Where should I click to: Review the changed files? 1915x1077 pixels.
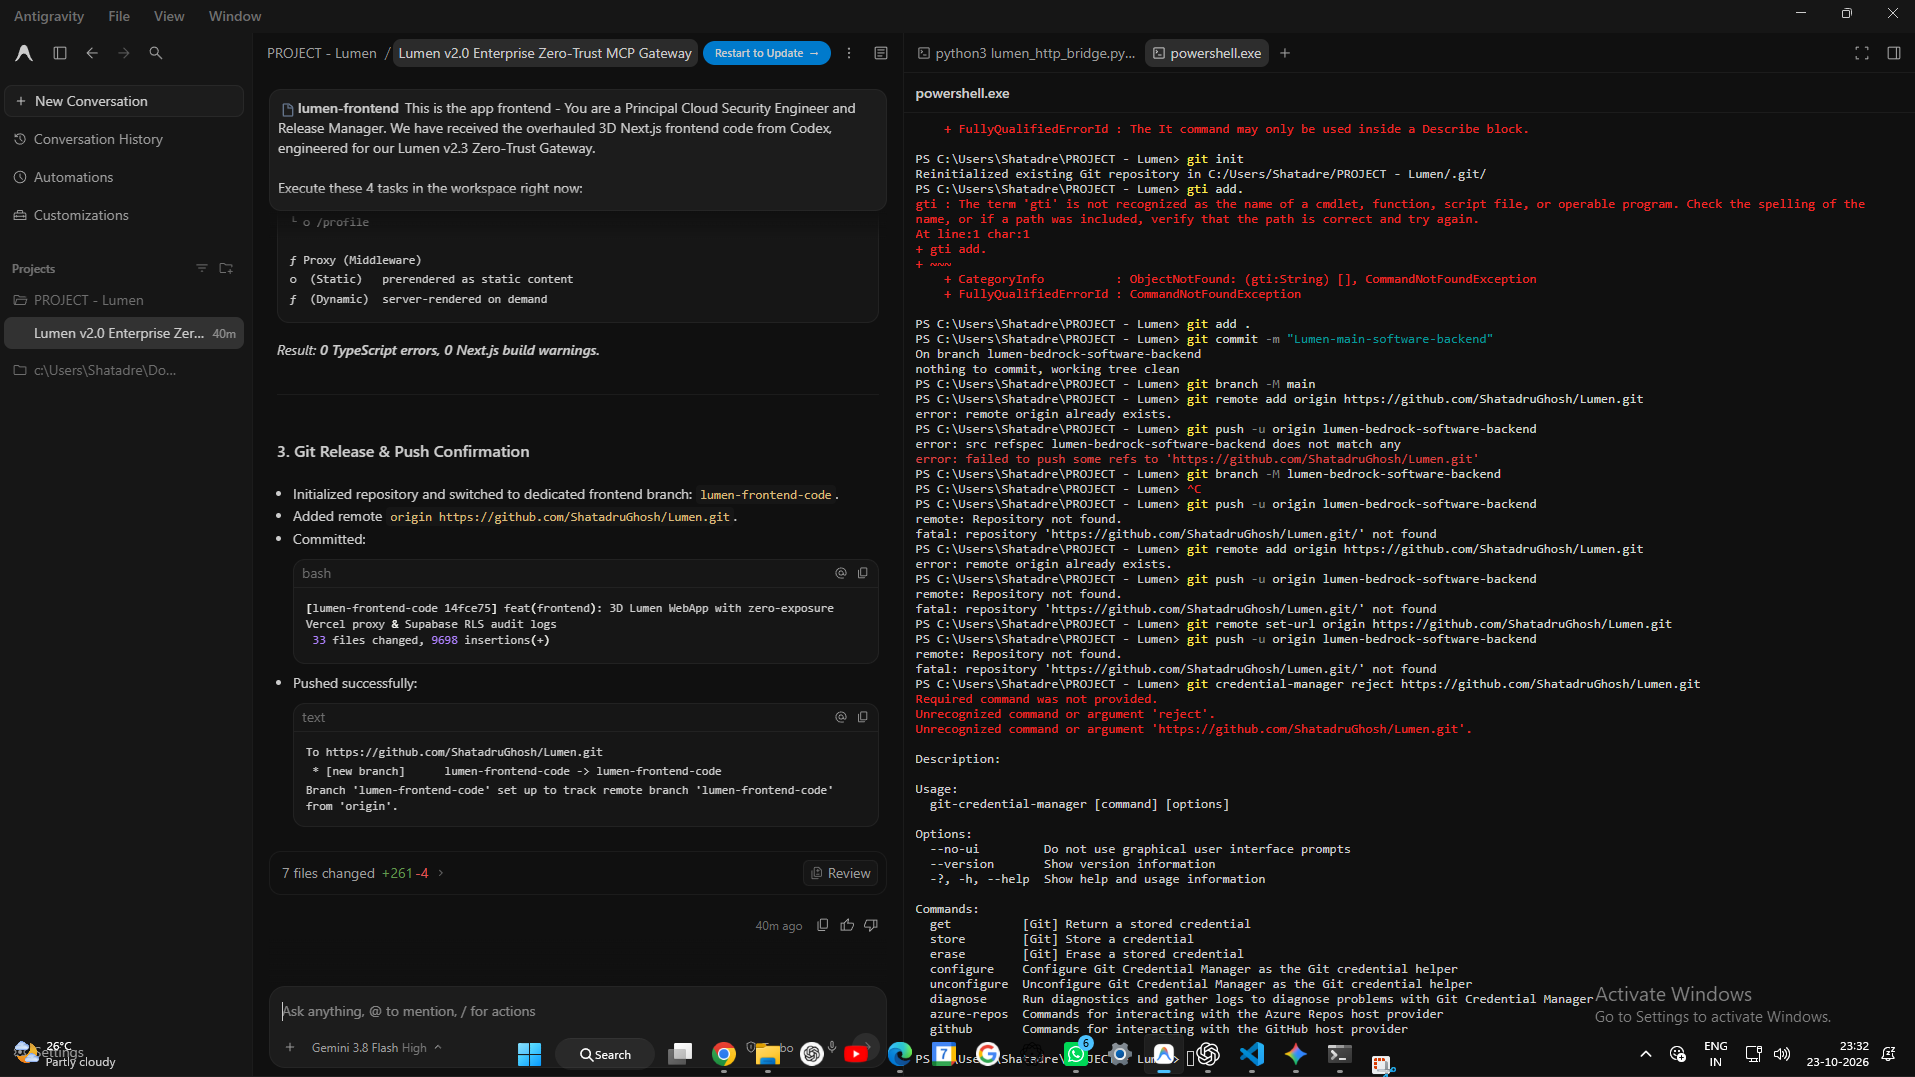(840, 873)
